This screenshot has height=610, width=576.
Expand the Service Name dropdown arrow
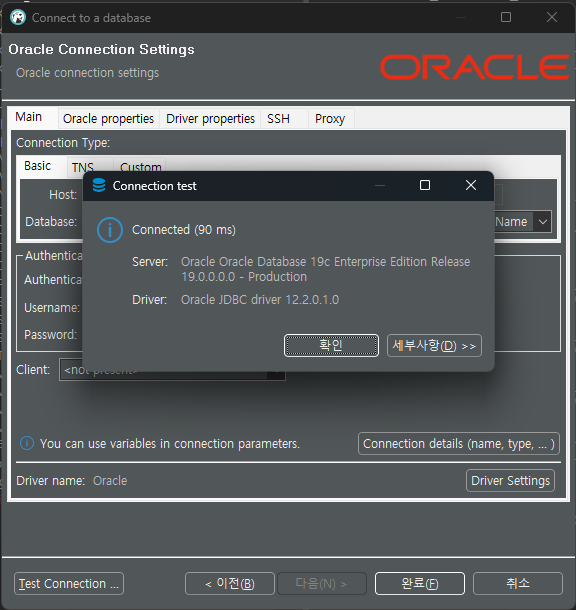click(543, 222)
